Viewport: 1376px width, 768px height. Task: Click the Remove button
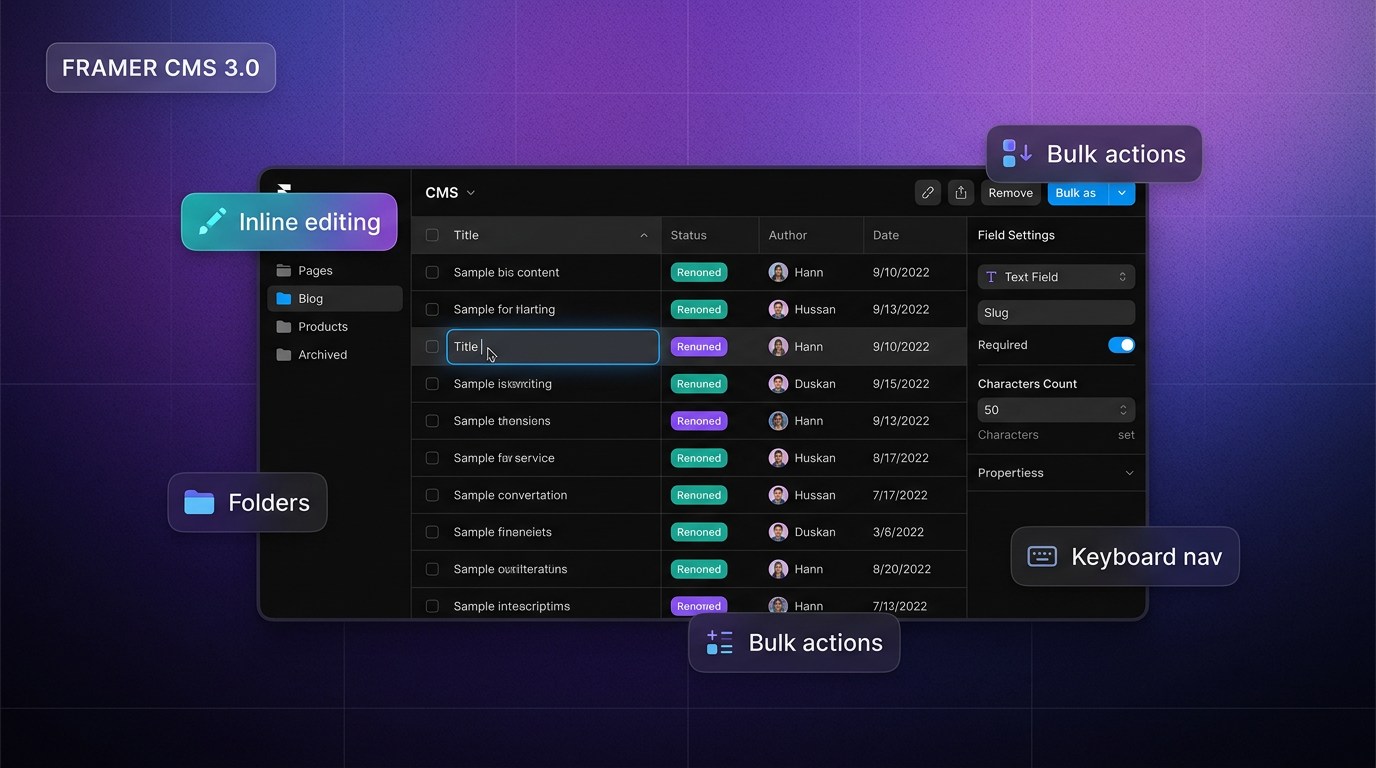click(x=1011, y=193)
